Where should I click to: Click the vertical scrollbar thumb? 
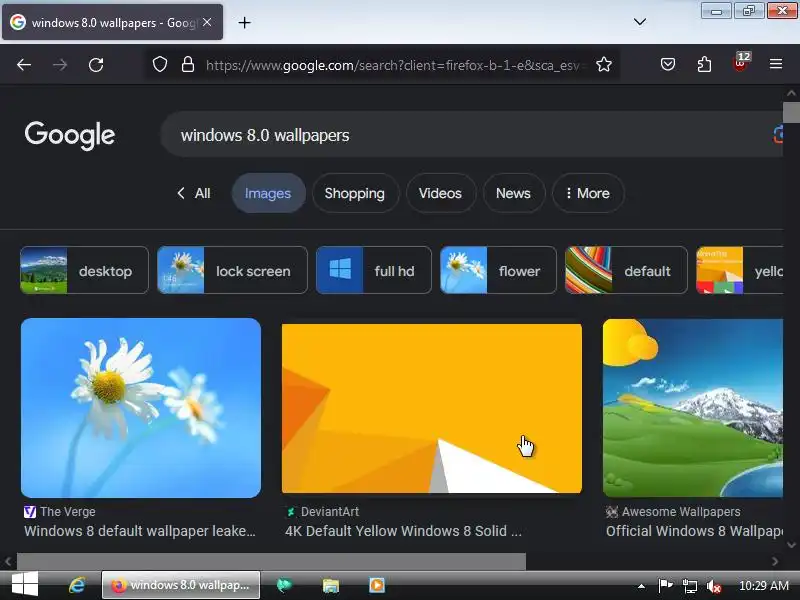(x=791, y=113)
